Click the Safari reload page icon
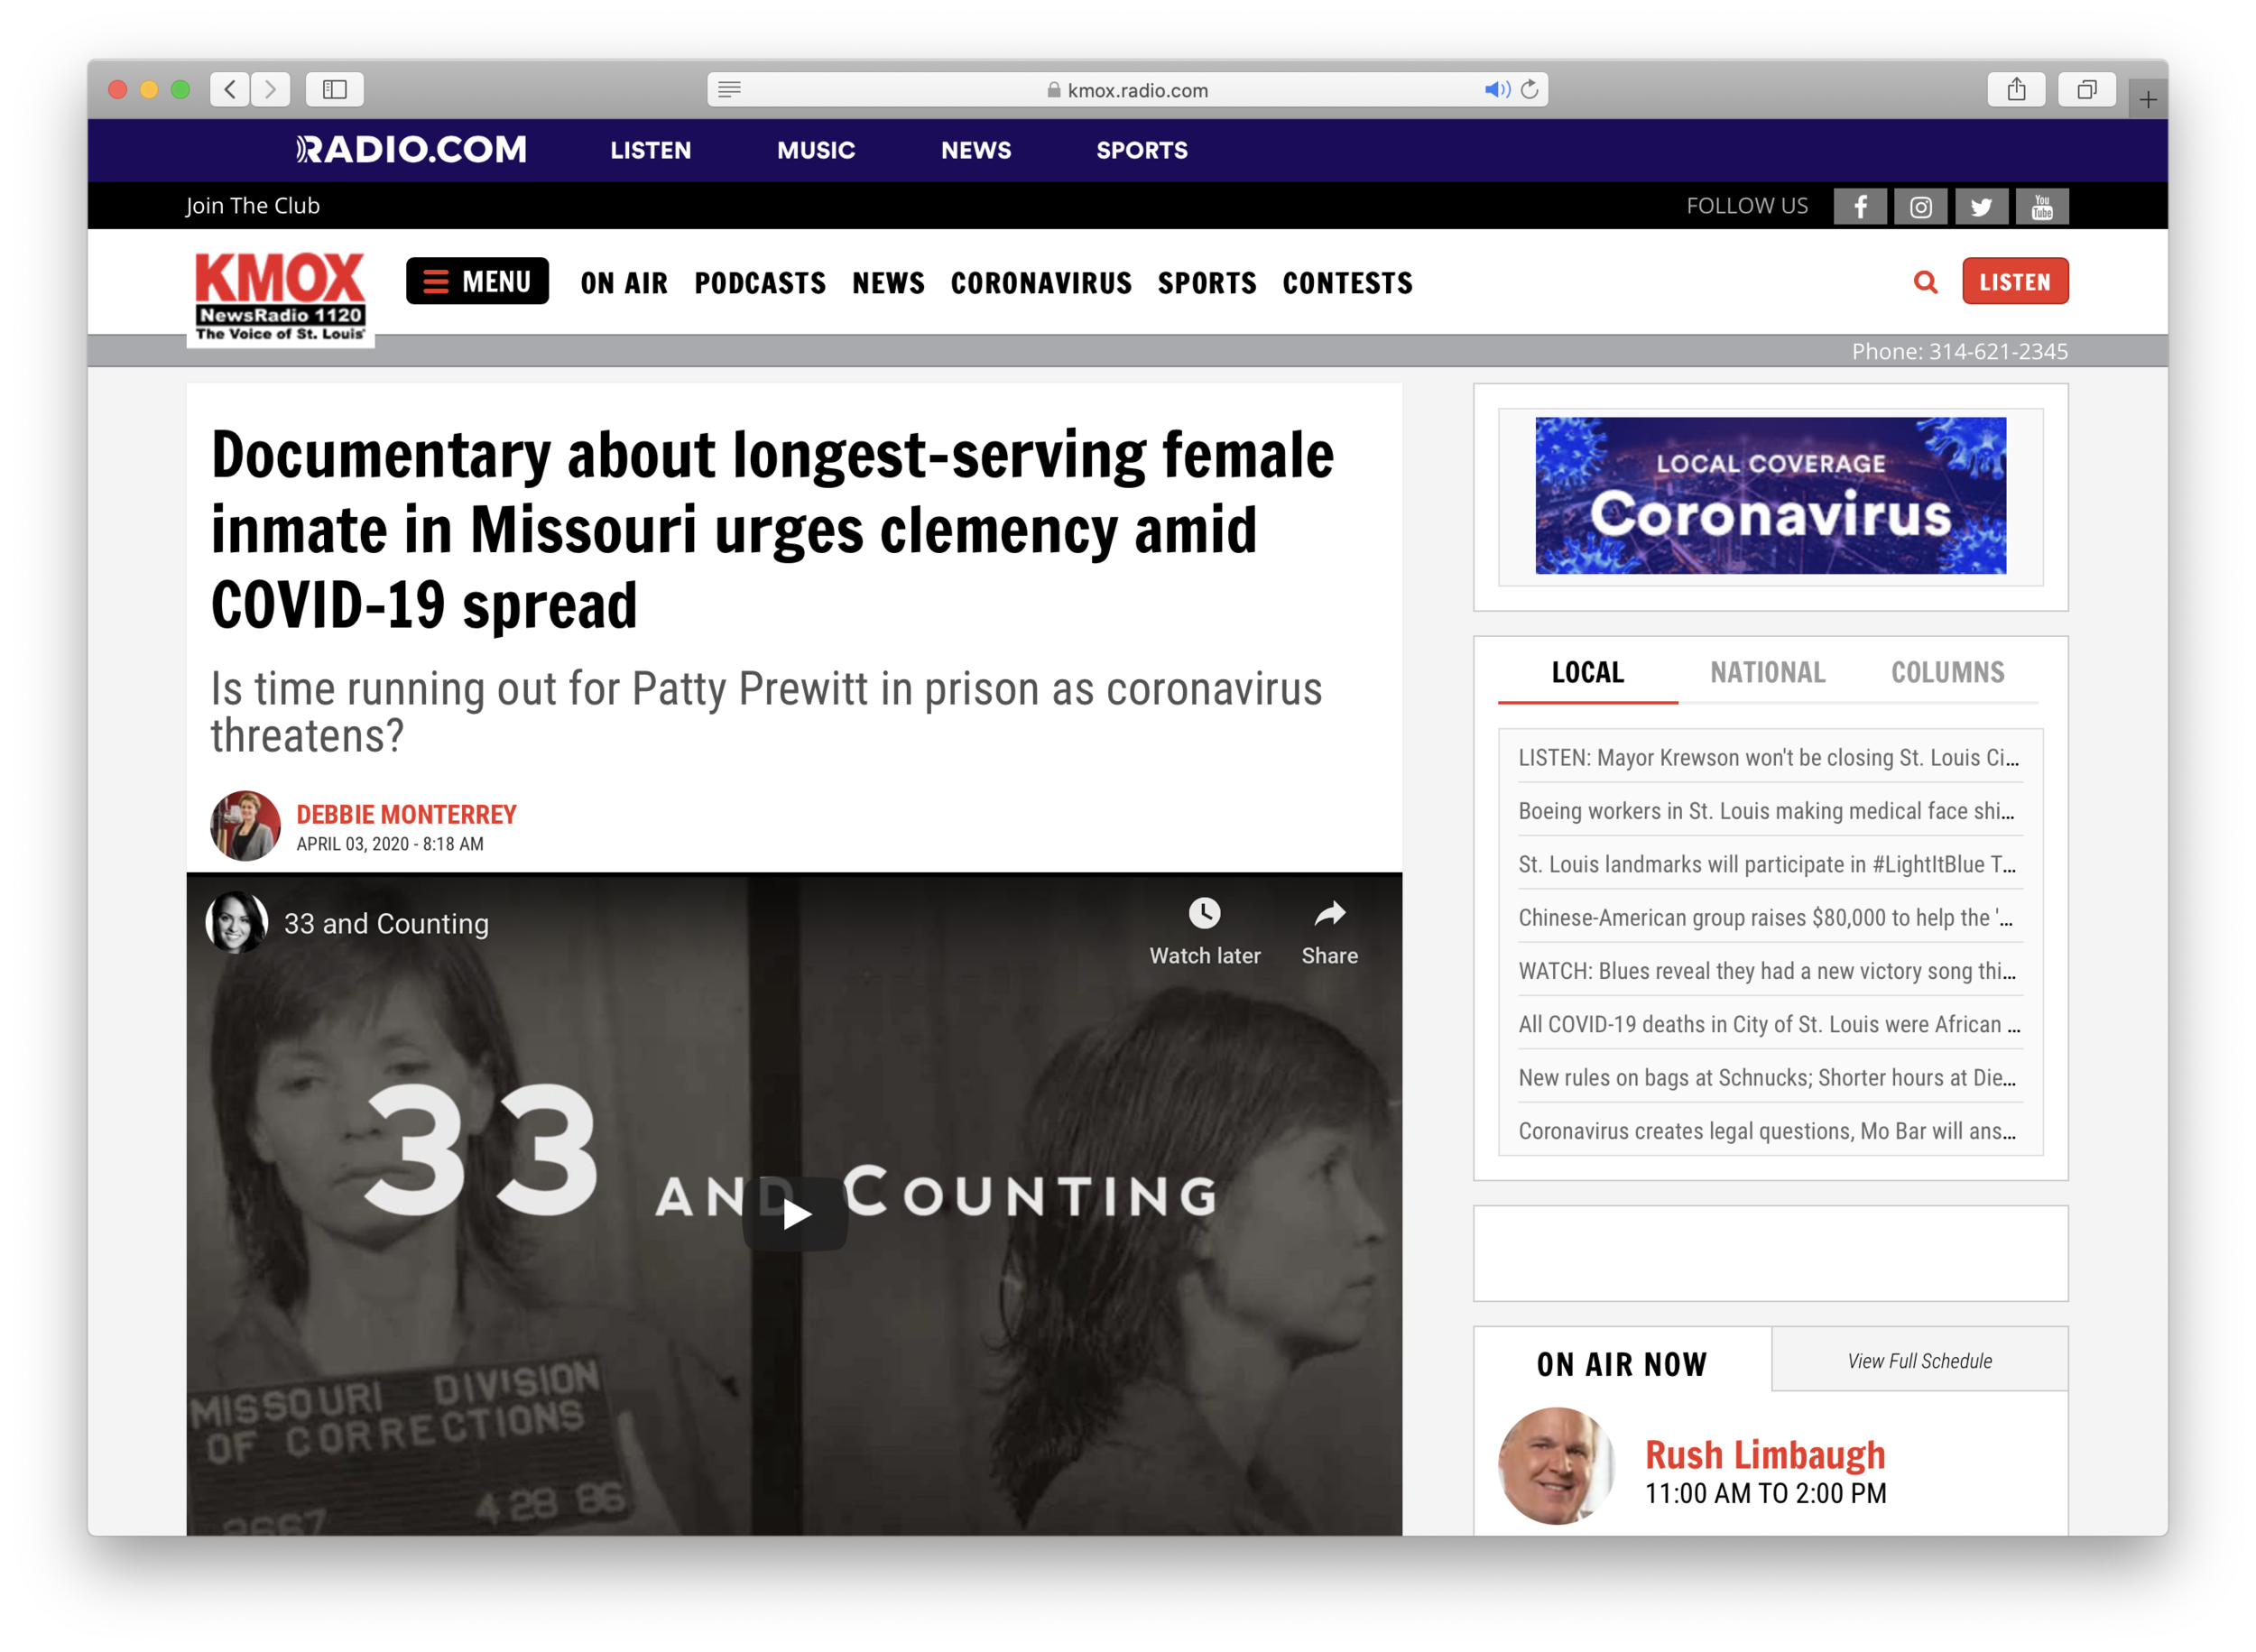This screenshot has width=2256, height=1652. (x=1530, y=90)
